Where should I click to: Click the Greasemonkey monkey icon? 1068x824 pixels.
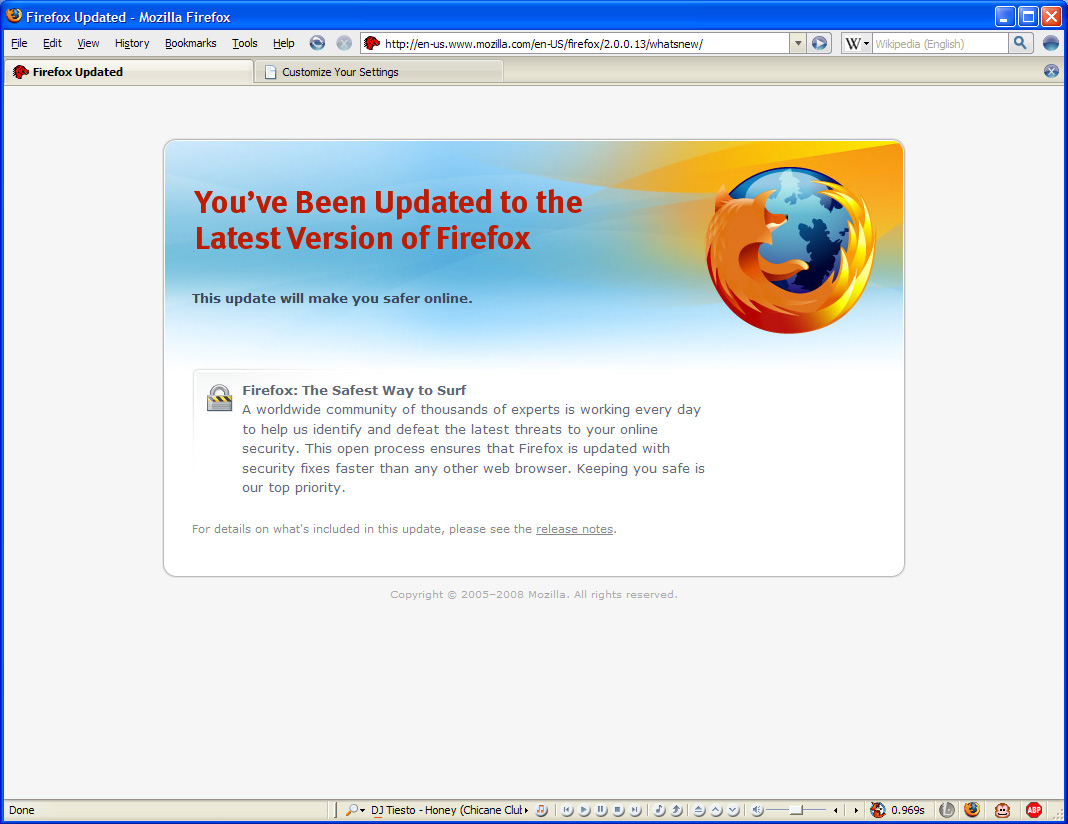(x=1002, y=810)
